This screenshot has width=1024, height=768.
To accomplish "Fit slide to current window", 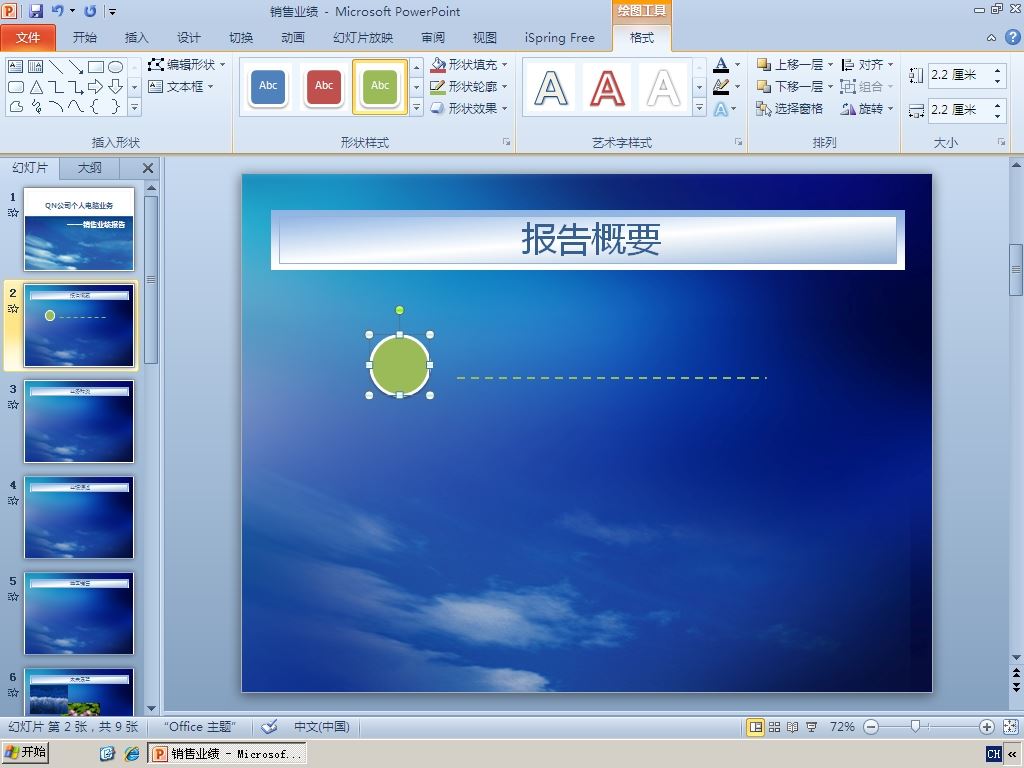I will point(1010,727).
